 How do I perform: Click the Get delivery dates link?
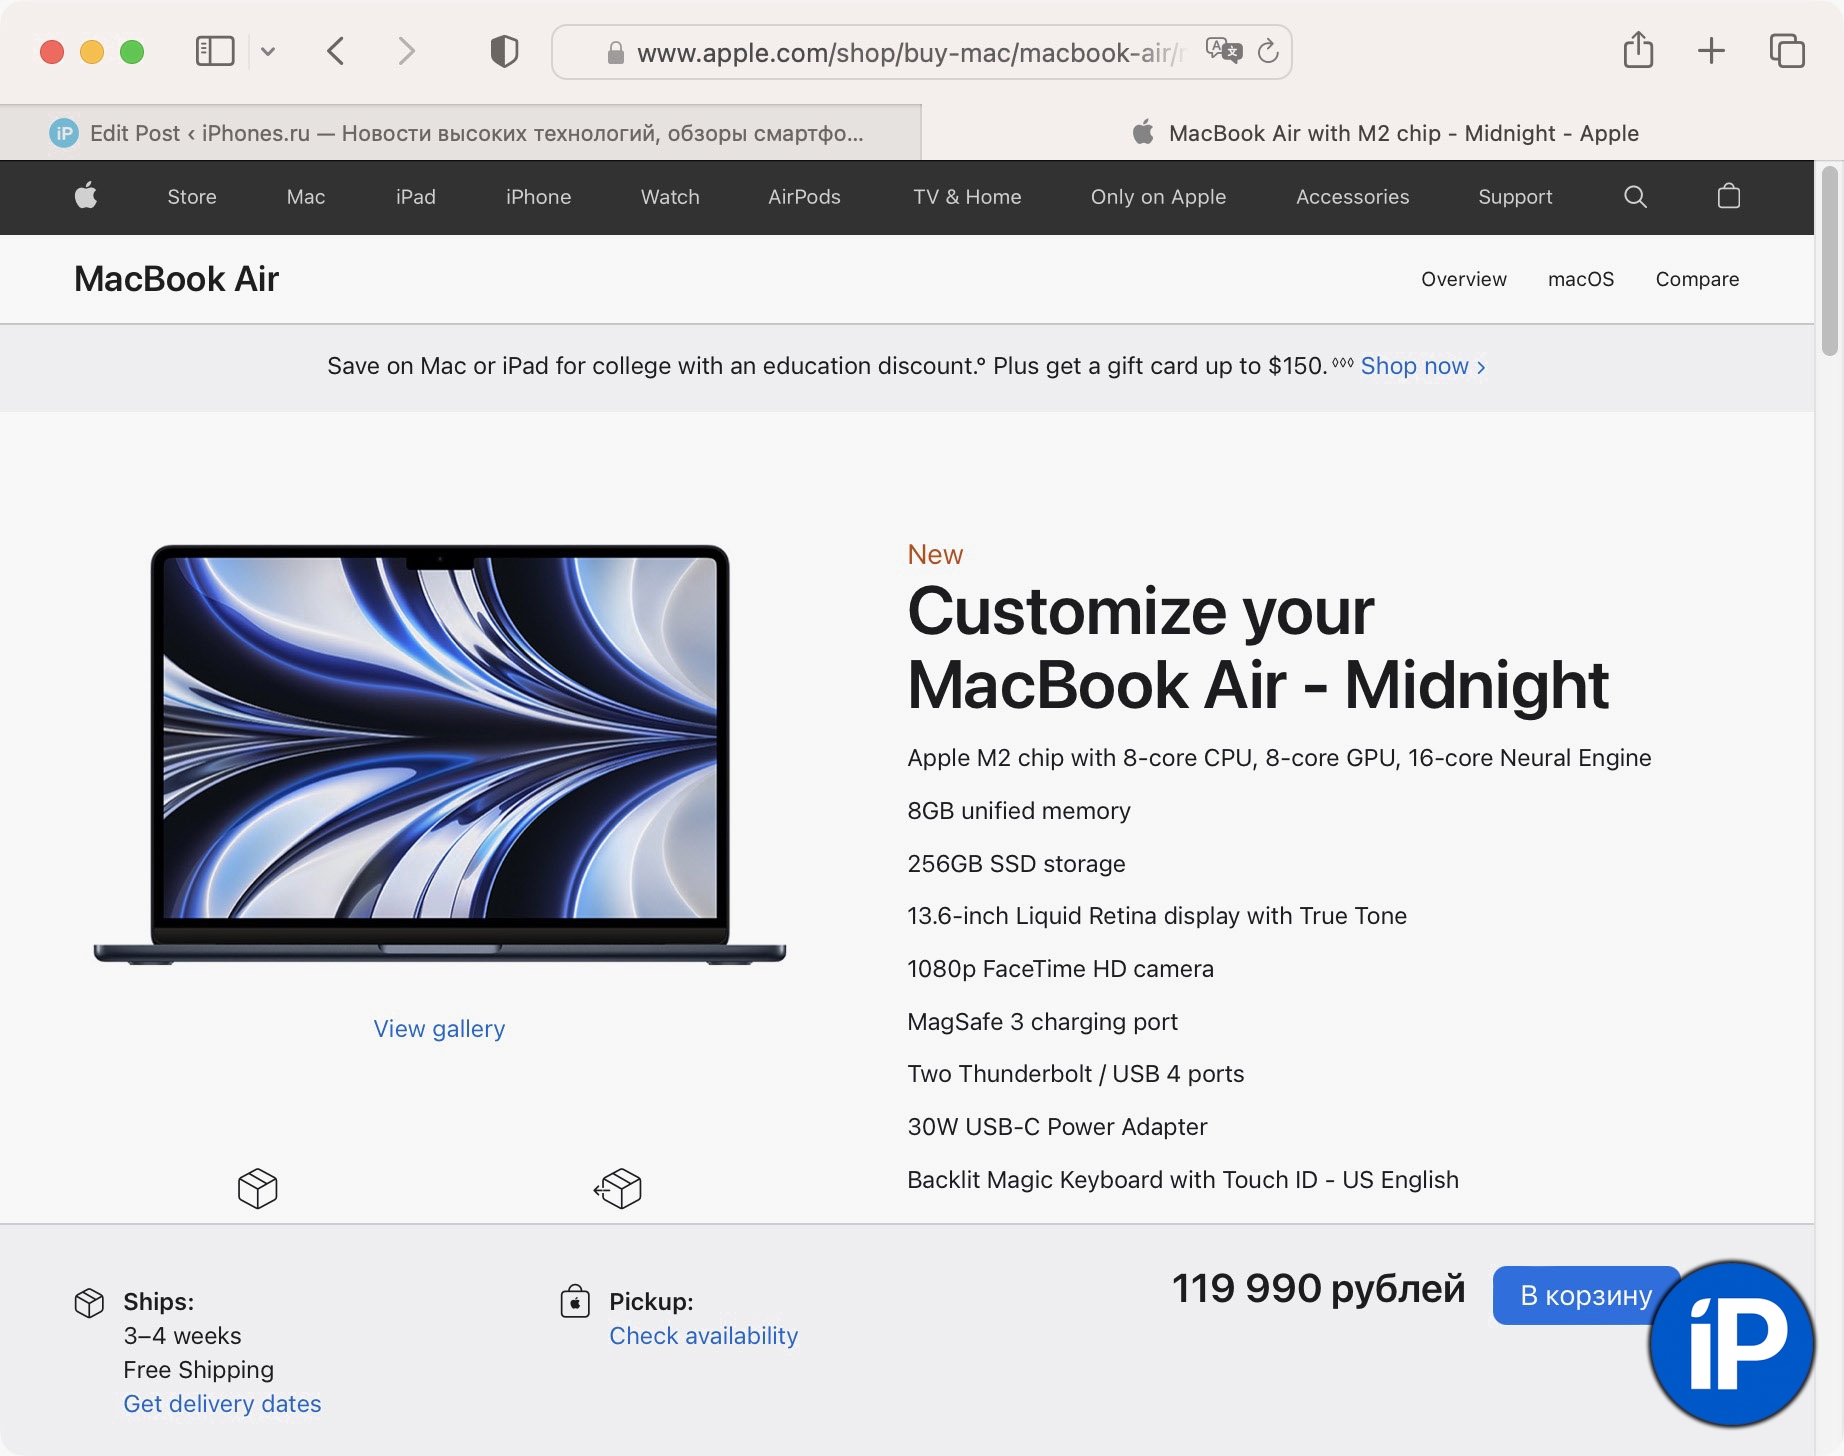pos(222,1404)
